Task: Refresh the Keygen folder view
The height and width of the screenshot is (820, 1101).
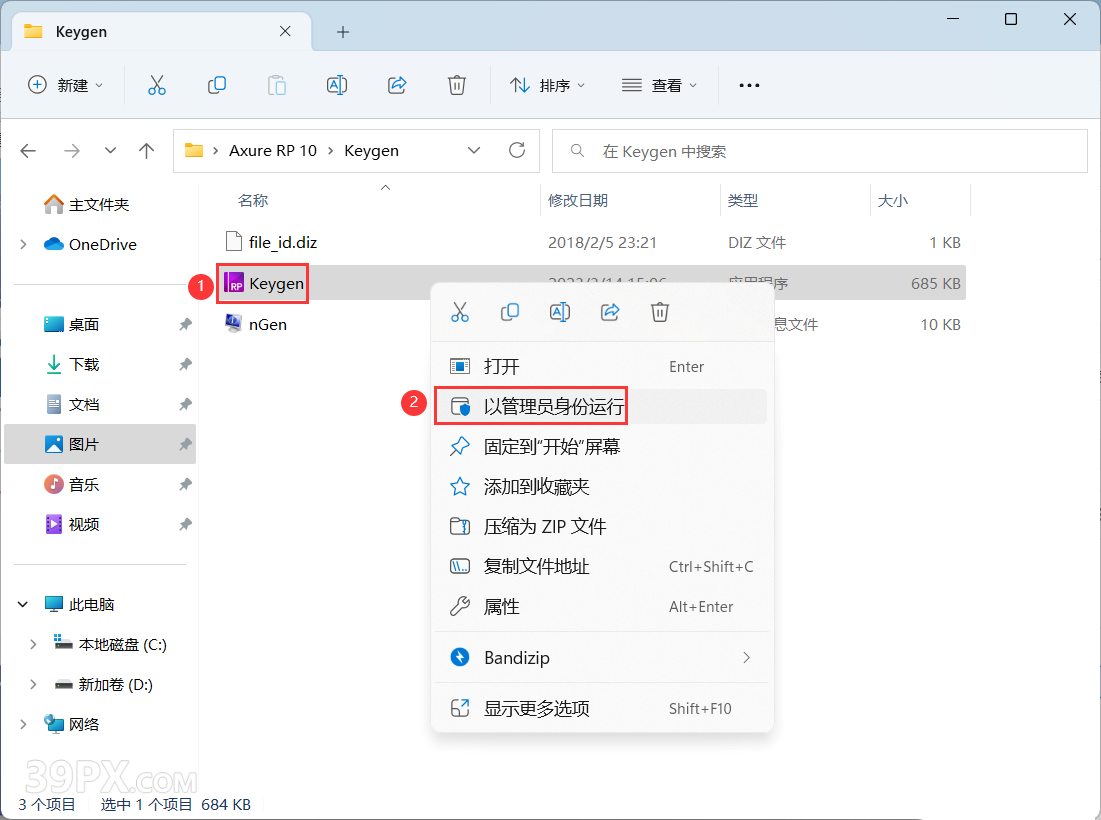Action: 517,150
